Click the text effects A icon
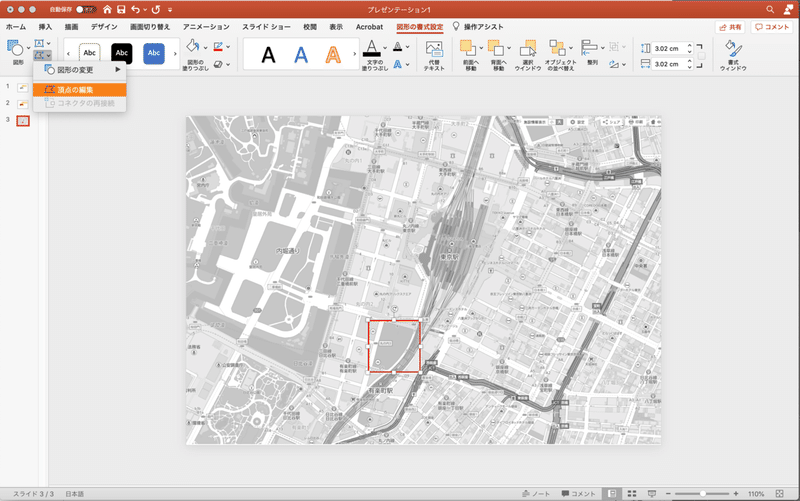The height and width of the screenshot is (501, 800). click(397, 64)
